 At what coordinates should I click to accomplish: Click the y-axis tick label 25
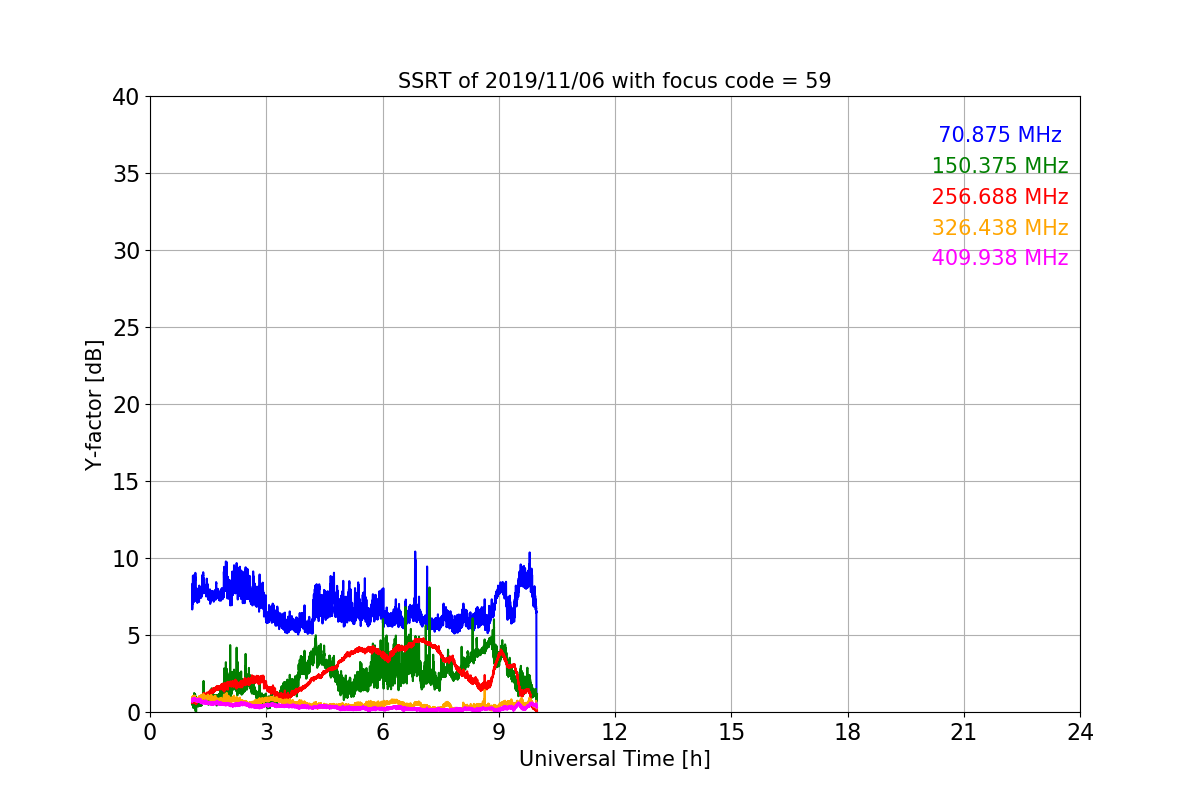125,328
